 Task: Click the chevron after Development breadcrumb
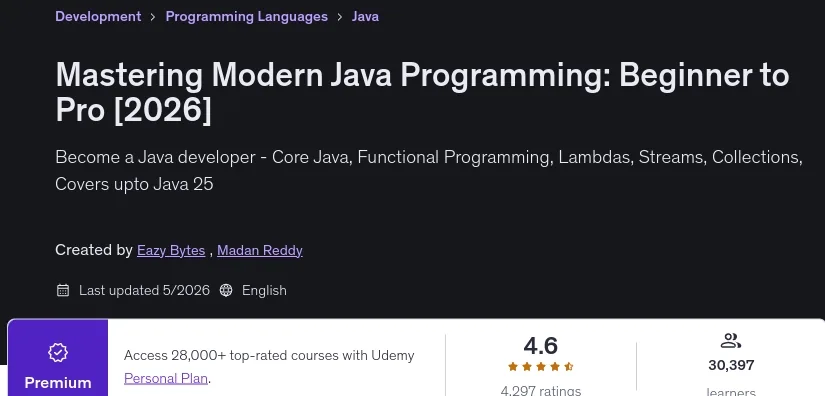pos(153,17)
